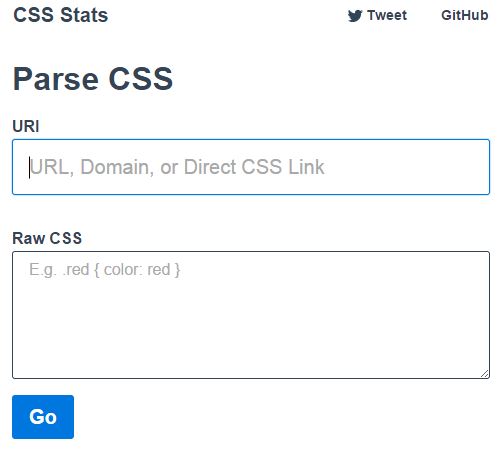
Task: Click the Twitter bird icon
Action: pyautogui.click(x=355, y=16)
